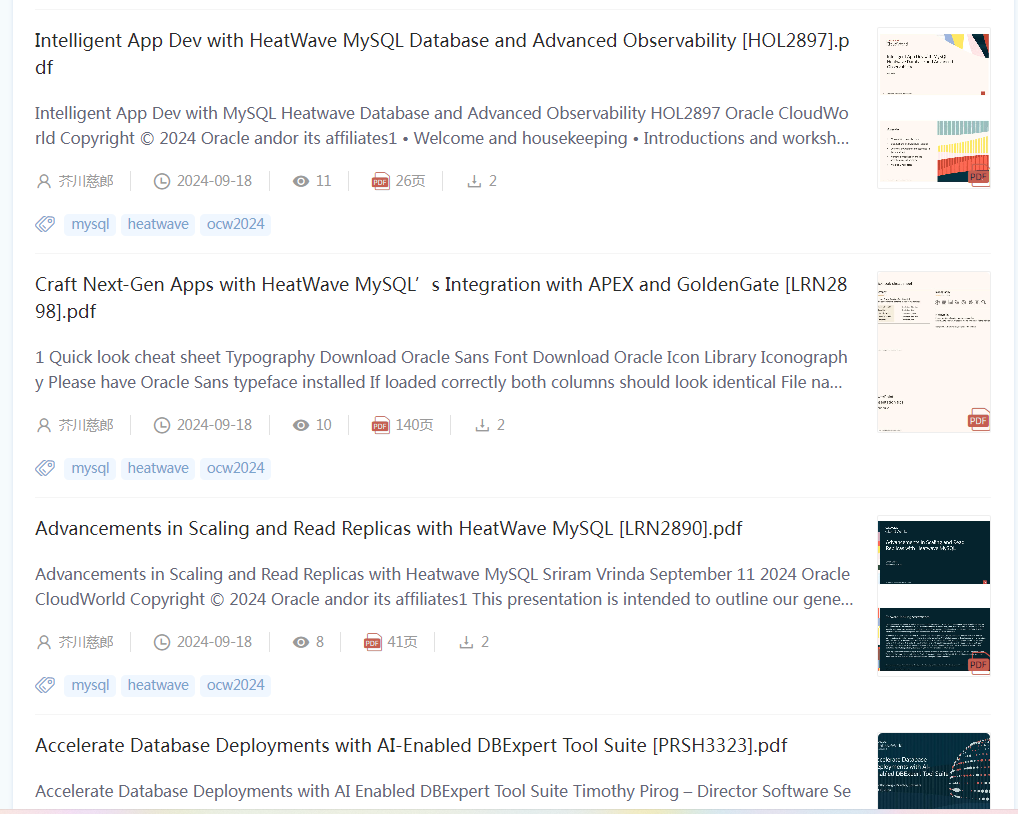Click heatwave tag under LRN2890 document

[x=158, y=685]
